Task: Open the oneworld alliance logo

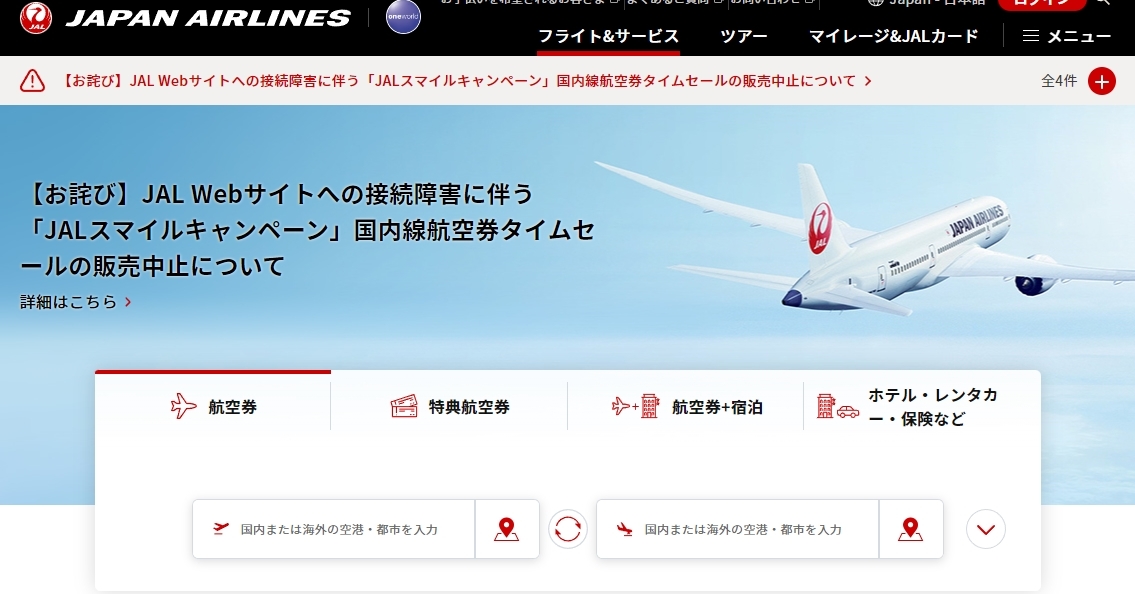Action: [403, 17]
